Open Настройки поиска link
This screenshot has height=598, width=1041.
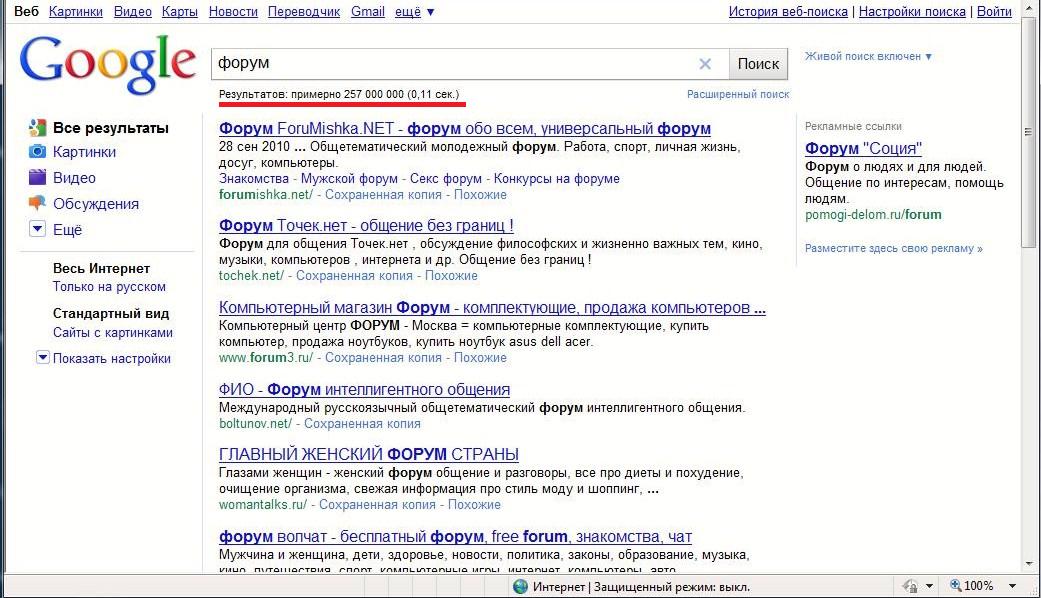(x=912, y=12)
